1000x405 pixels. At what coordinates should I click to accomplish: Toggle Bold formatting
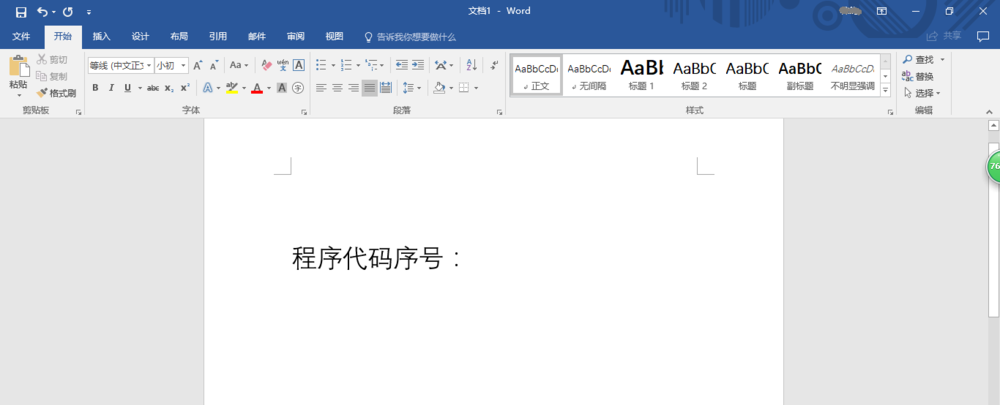point(95,88)
